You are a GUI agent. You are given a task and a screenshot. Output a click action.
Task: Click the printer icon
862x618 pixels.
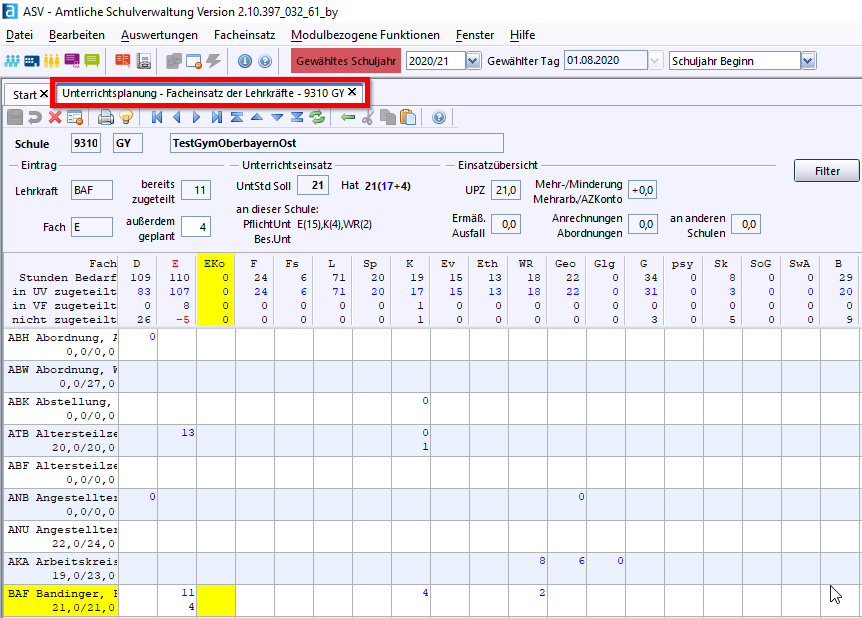pos(106,117)
